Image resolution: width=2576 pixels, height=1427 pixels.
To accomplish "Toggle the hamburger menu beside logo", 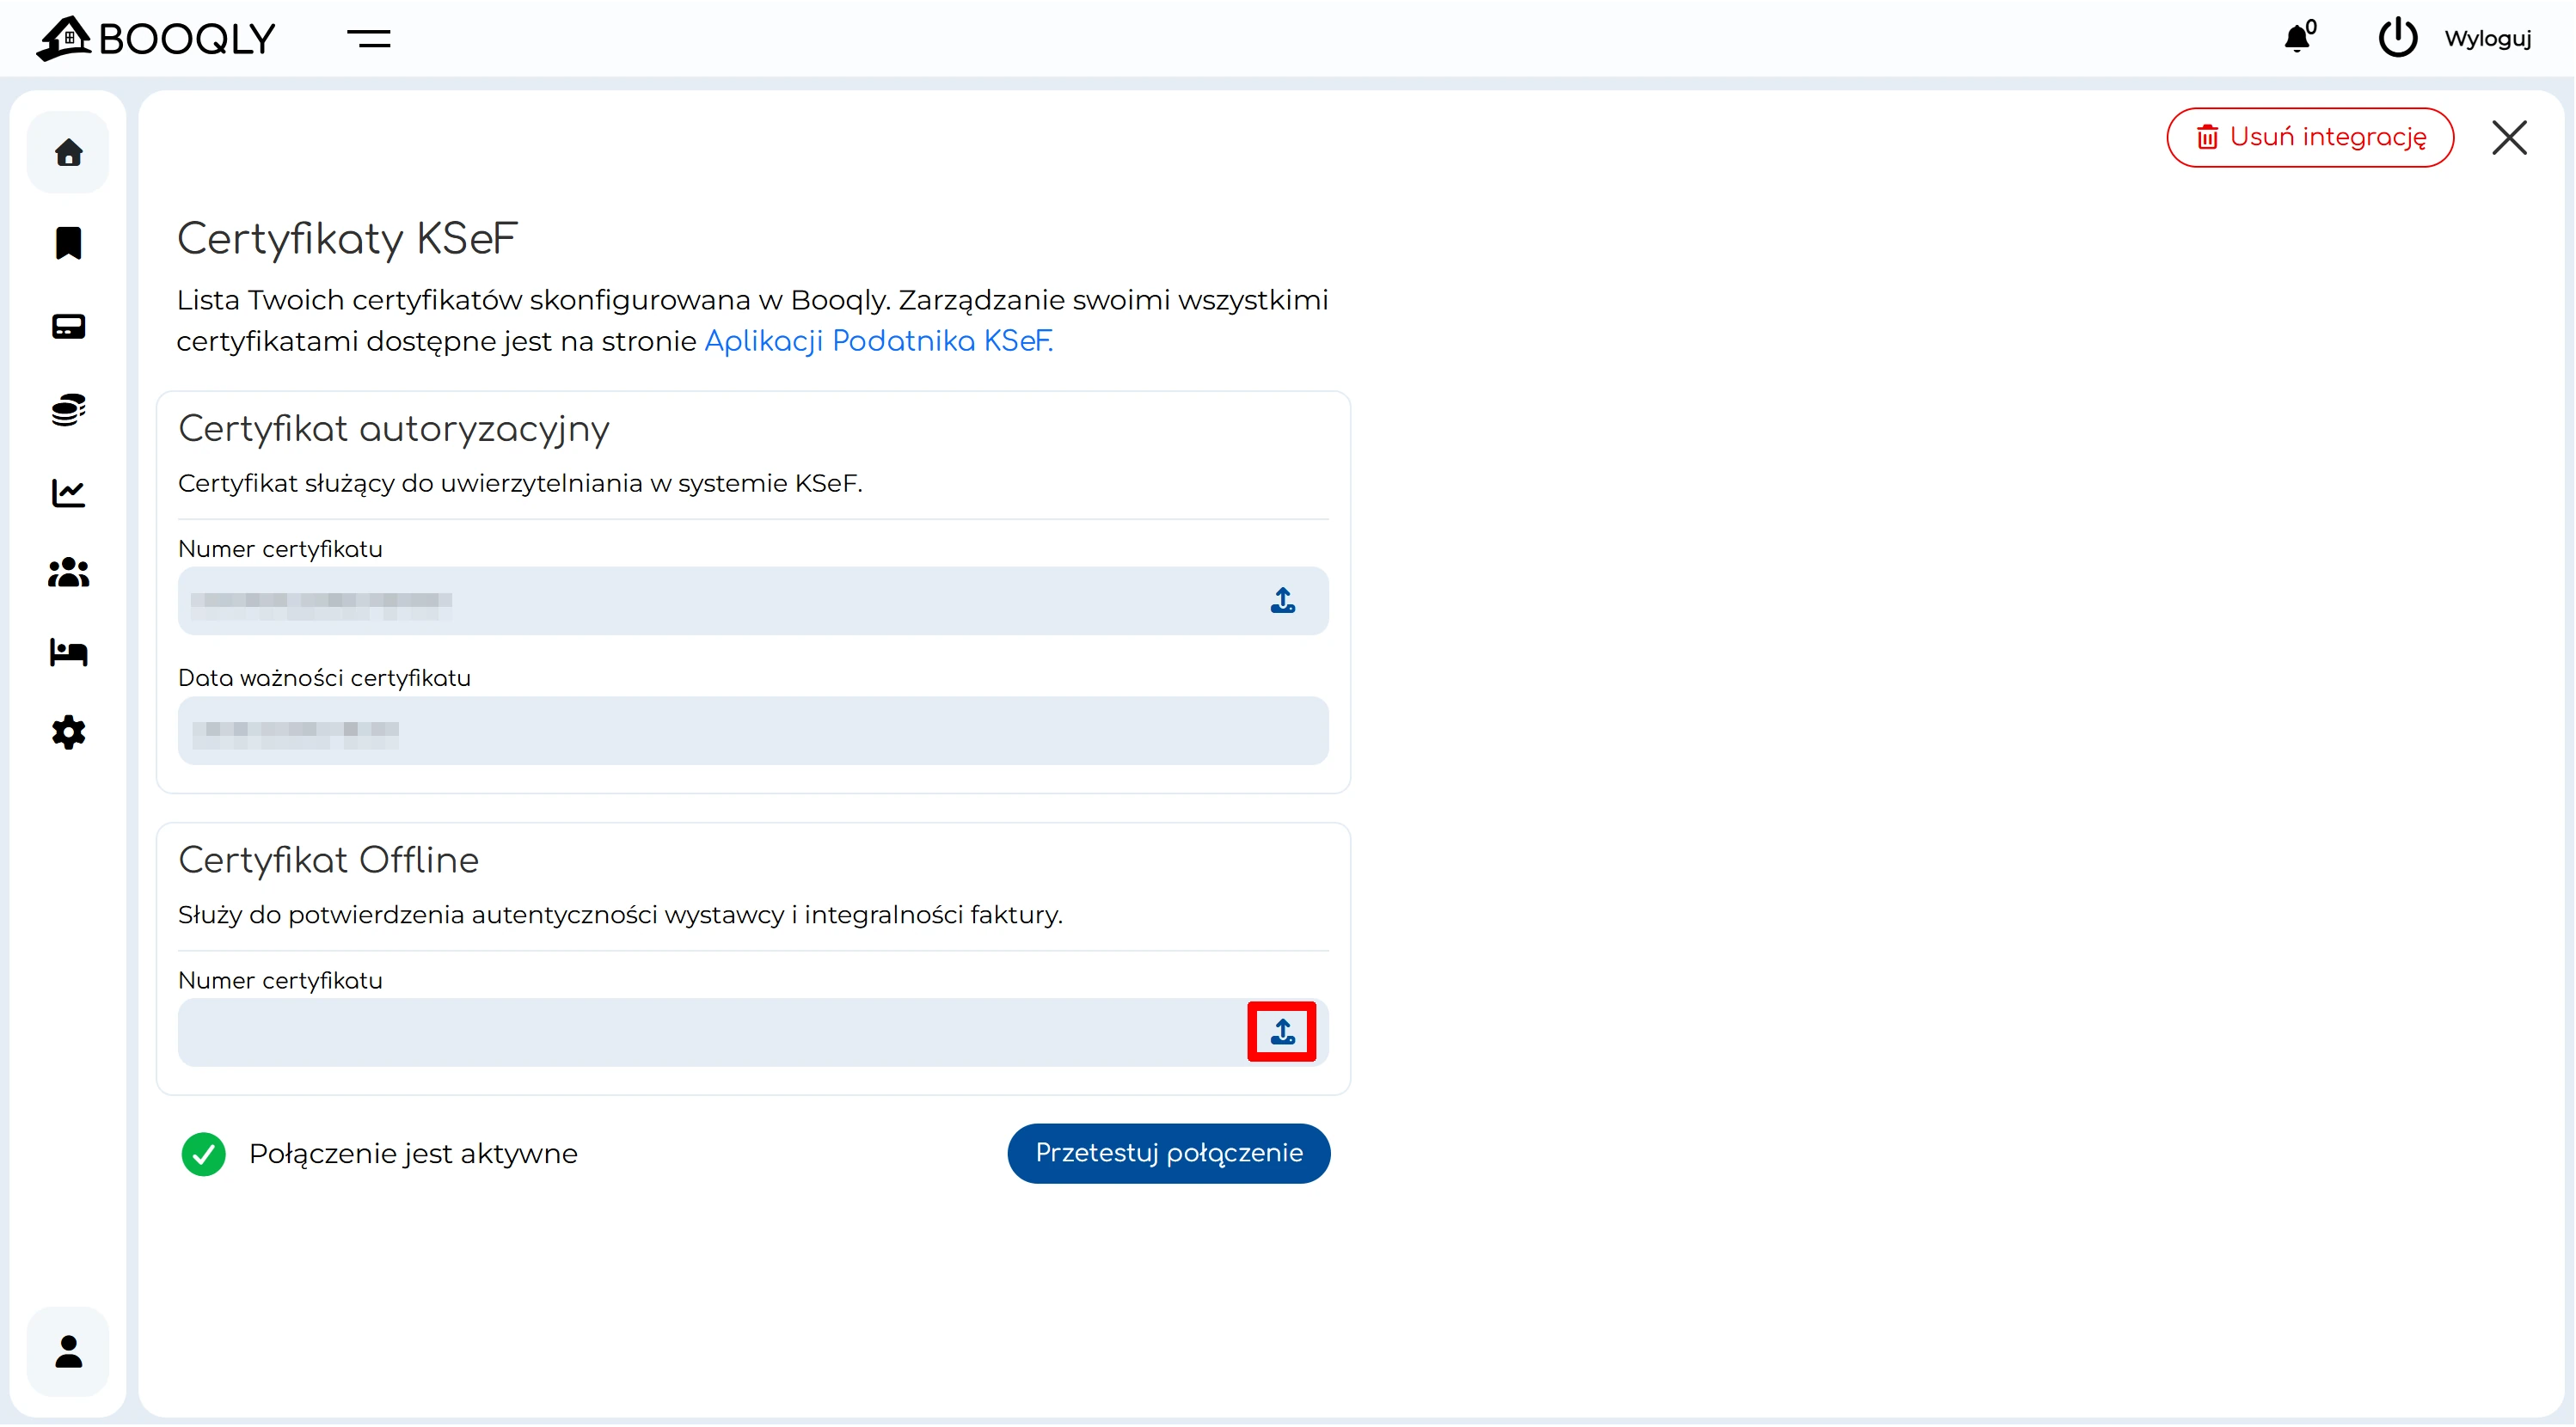I will [368, 38].
